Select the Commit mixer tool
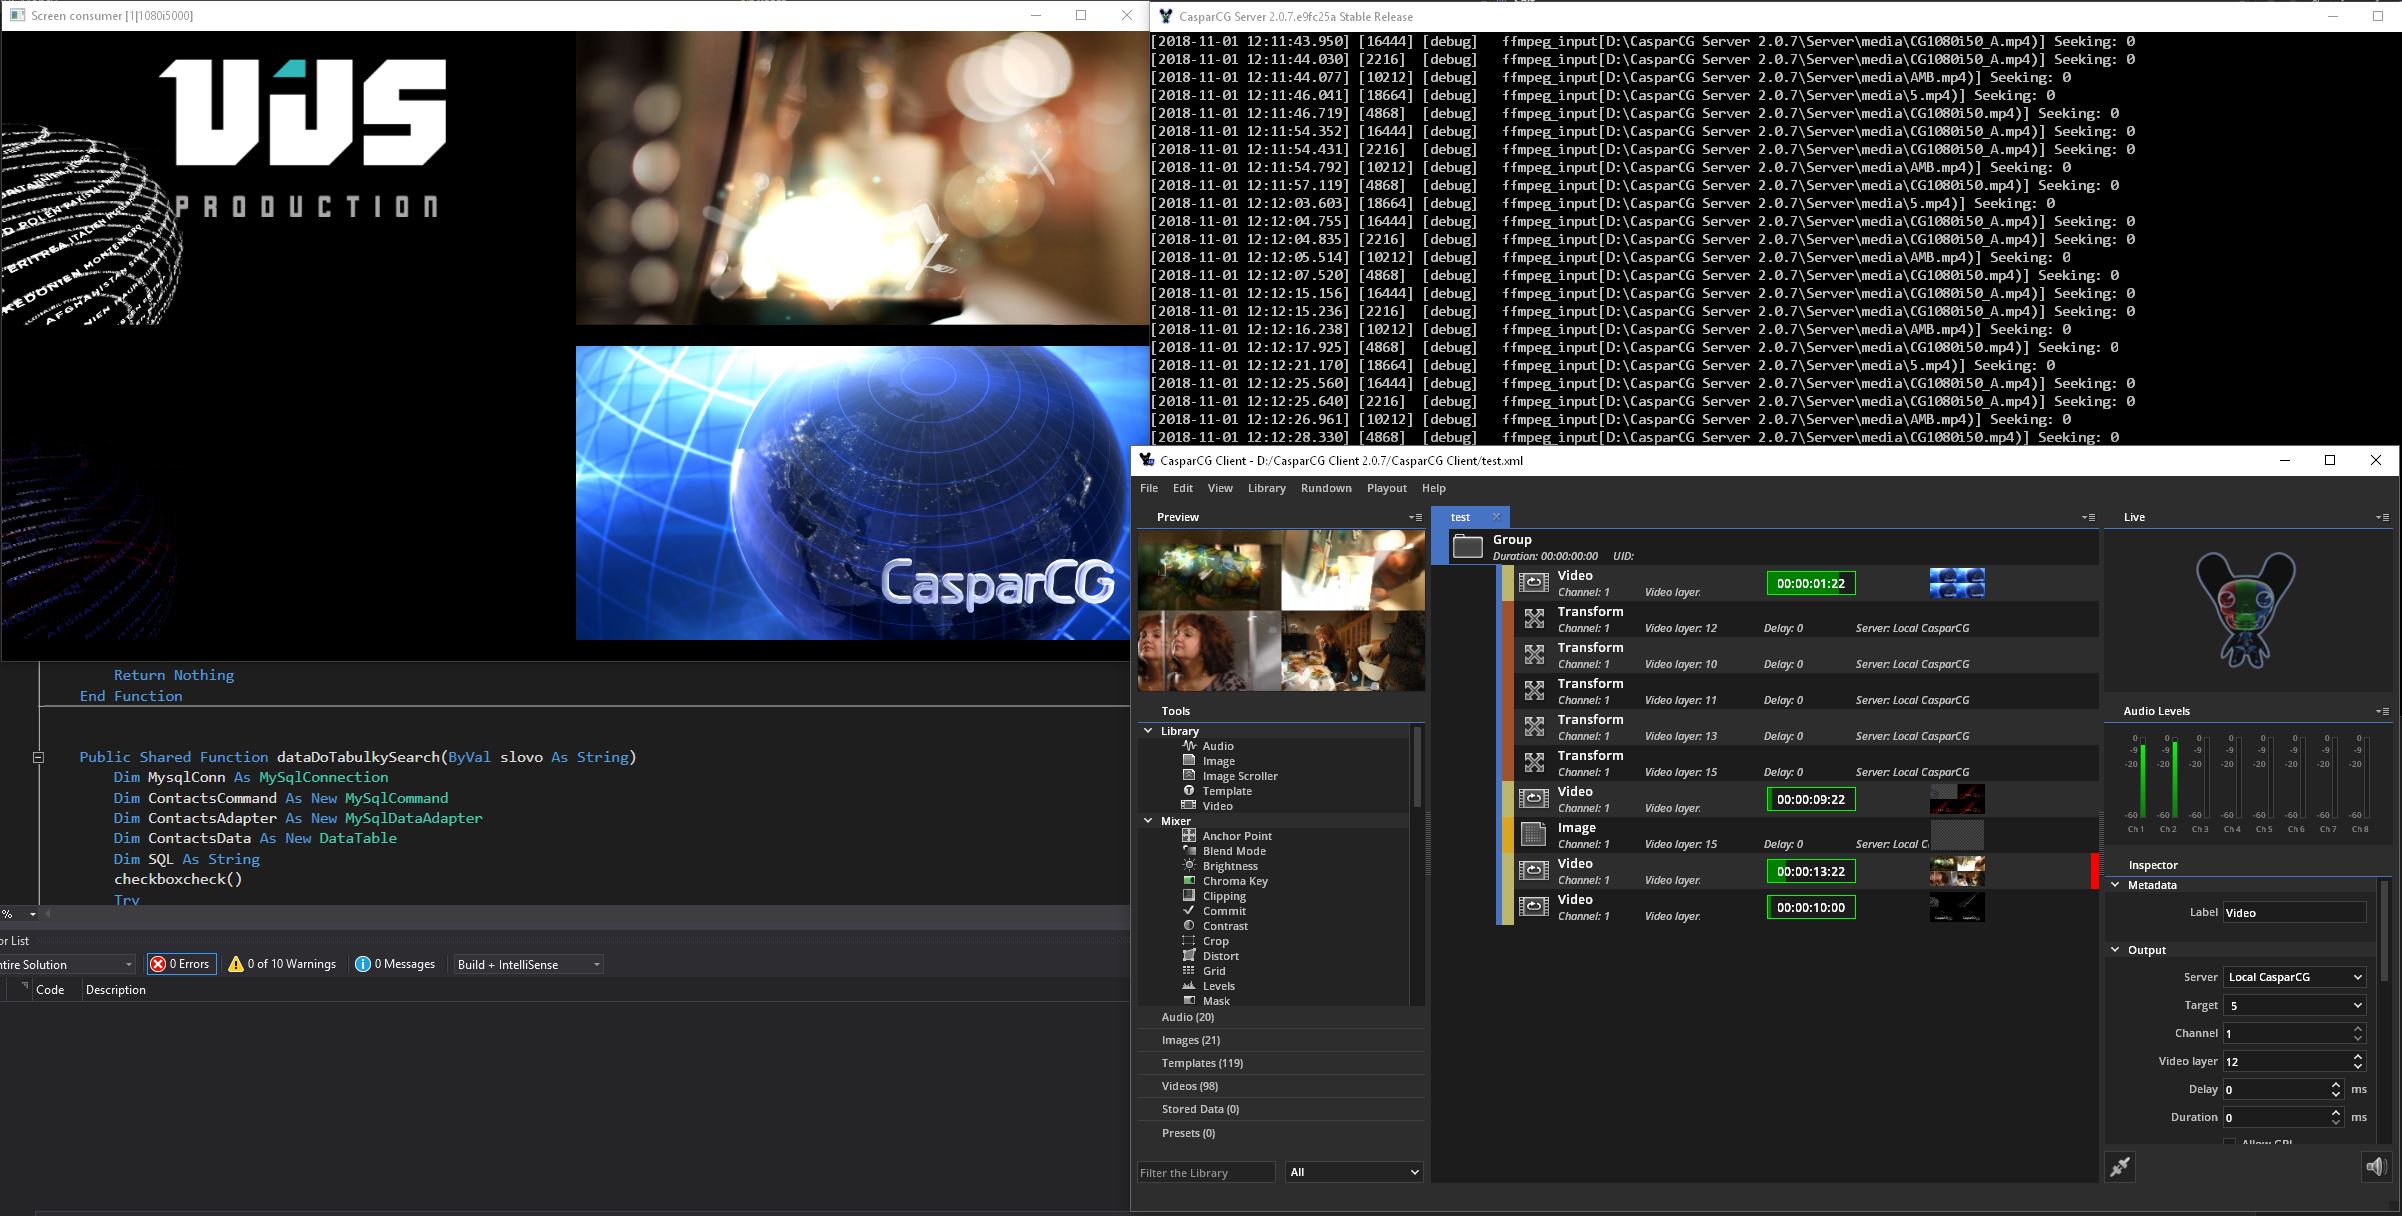 (1223, 911)
